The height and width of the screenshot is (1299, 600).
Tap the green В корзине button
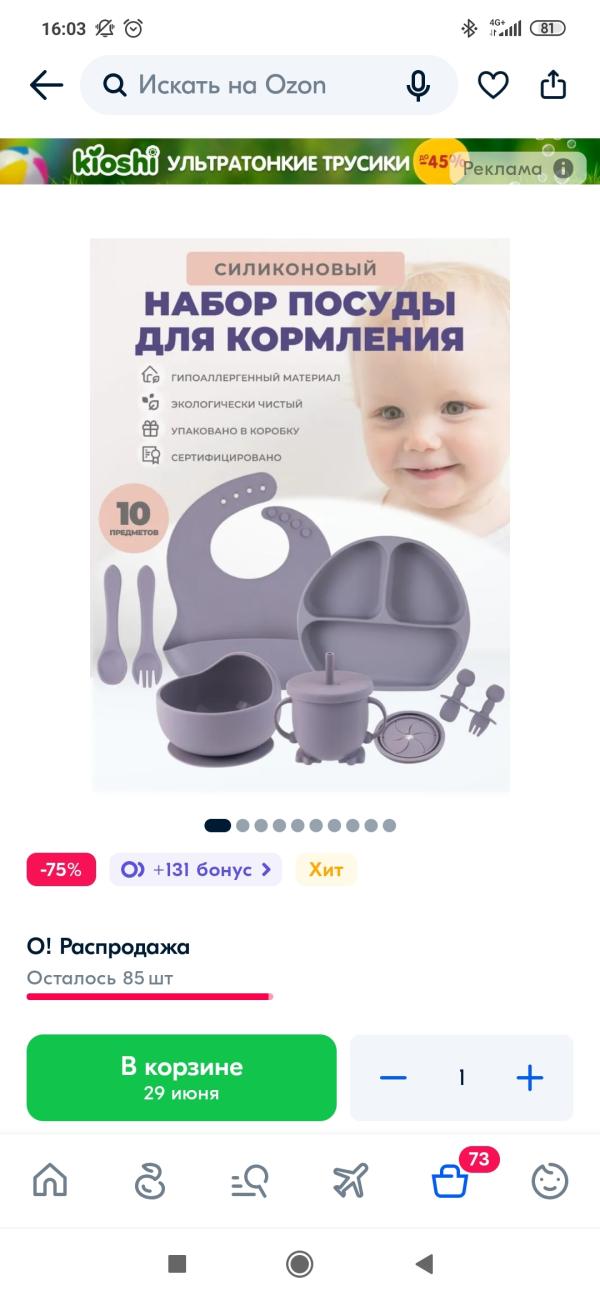click(181, 1077)
